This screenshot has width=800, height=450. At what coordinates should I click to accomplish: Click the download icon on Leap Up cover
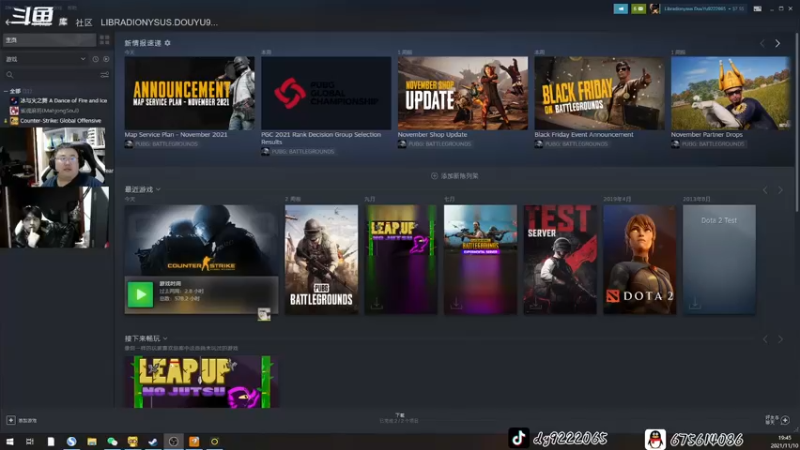click(x=377, y=304)
